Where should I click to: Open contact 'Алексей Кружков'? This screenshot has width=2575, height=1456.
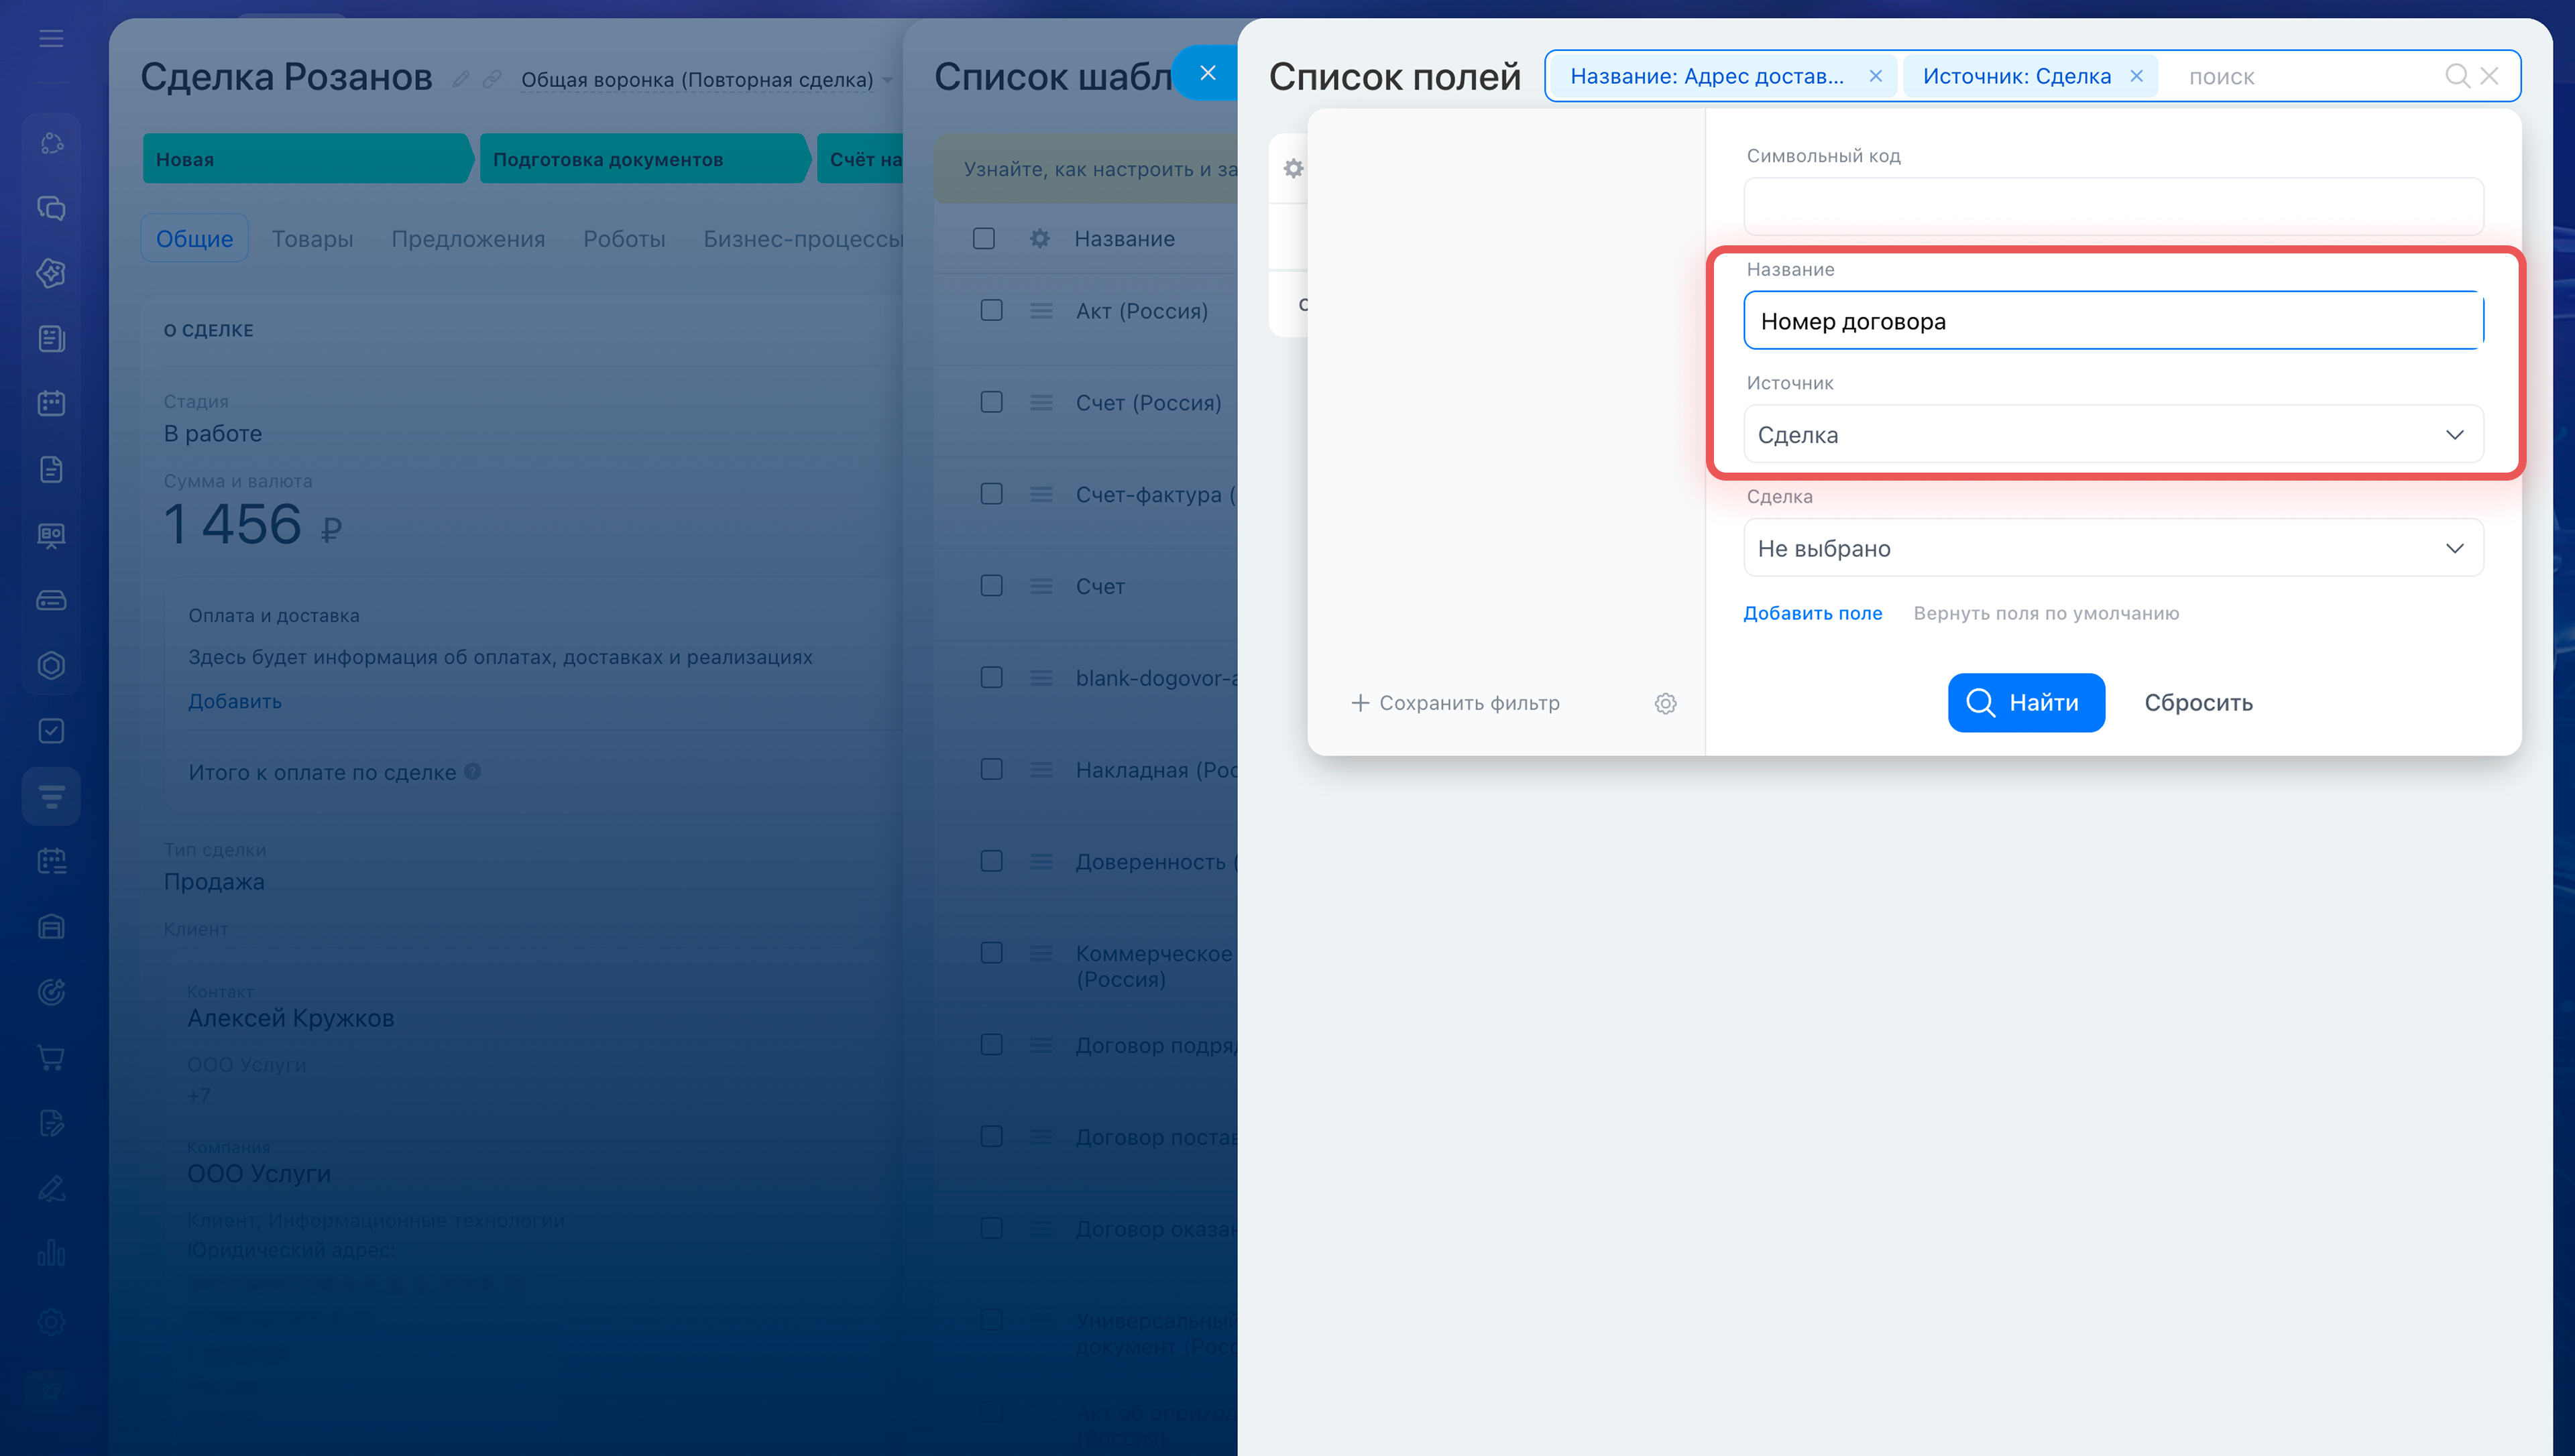click(x=291, y=1018)
